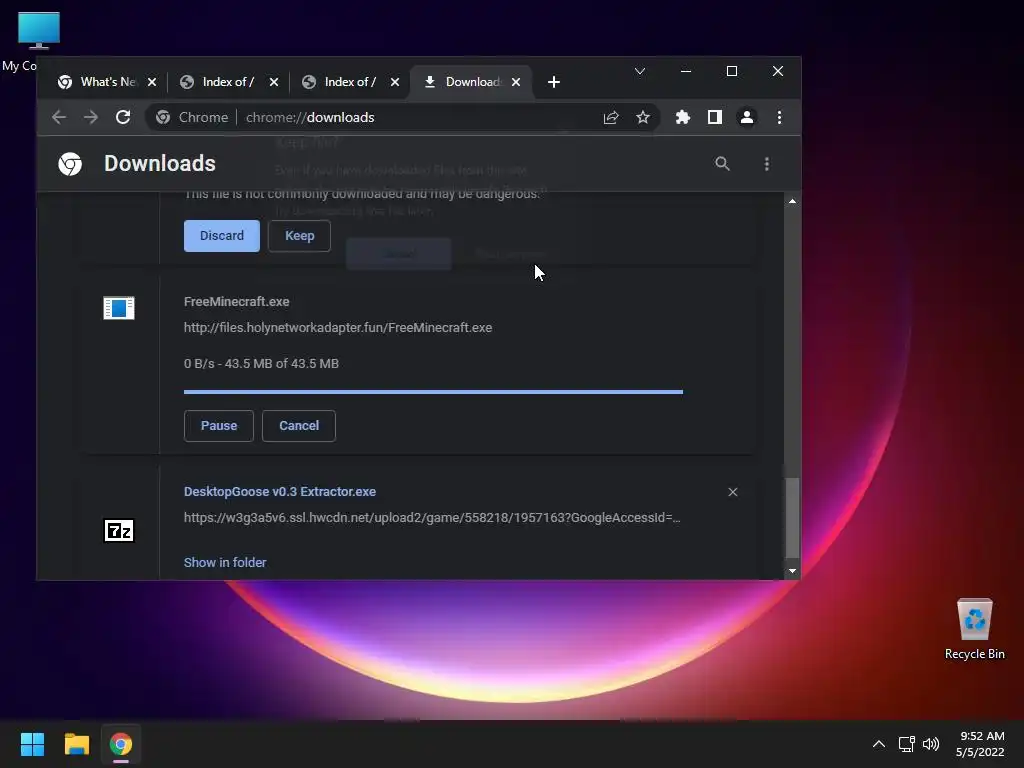Open a new tab with plus button
Screen dimensions: 1024x768
[554, 82]
